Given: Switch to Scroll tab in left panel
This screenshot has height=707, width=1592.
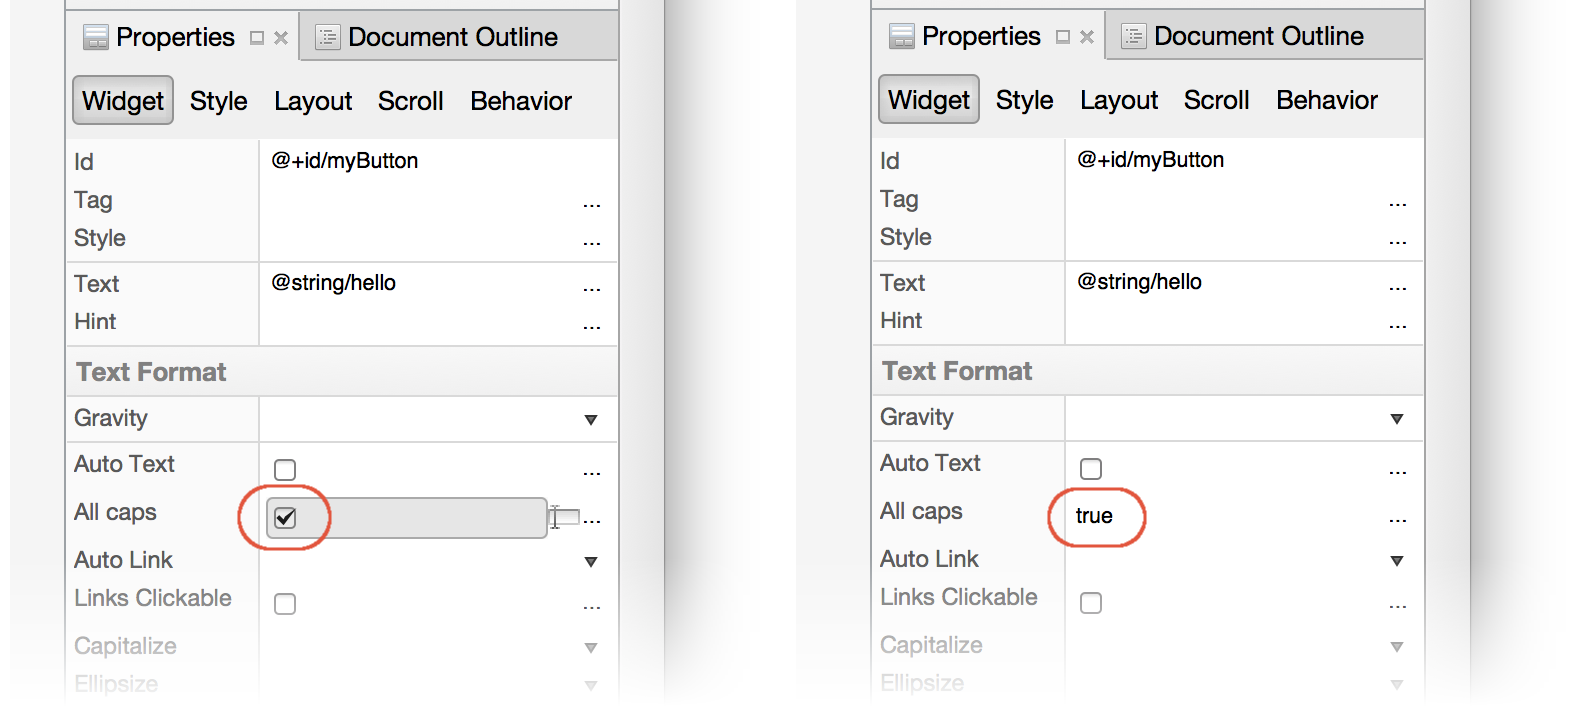Looking at the screenshot, I should (411, 101).
